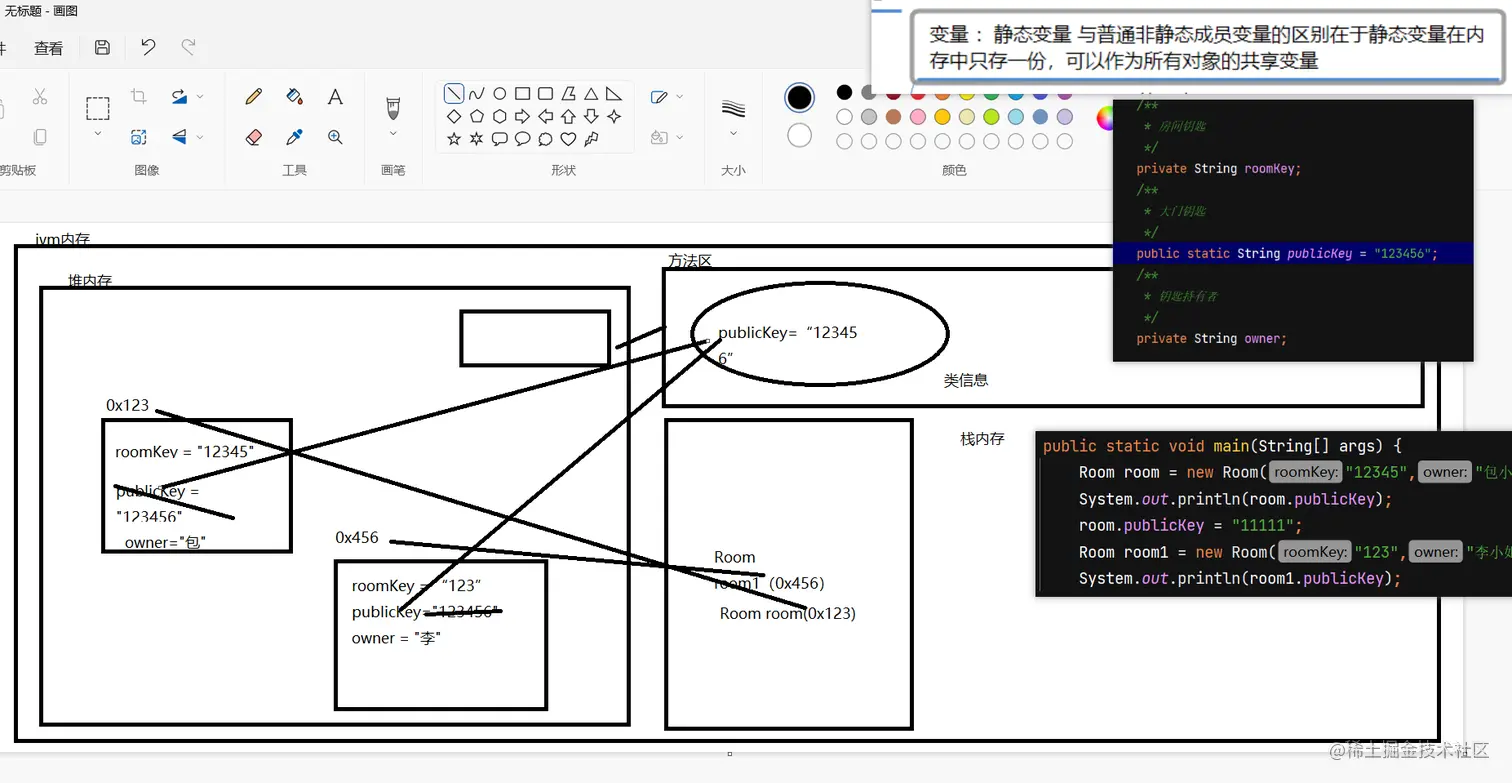Viewport: 1512px width, 783px height.
Task: Choose the Line shape
Action: pyautogui.click(x=454, y=94)
